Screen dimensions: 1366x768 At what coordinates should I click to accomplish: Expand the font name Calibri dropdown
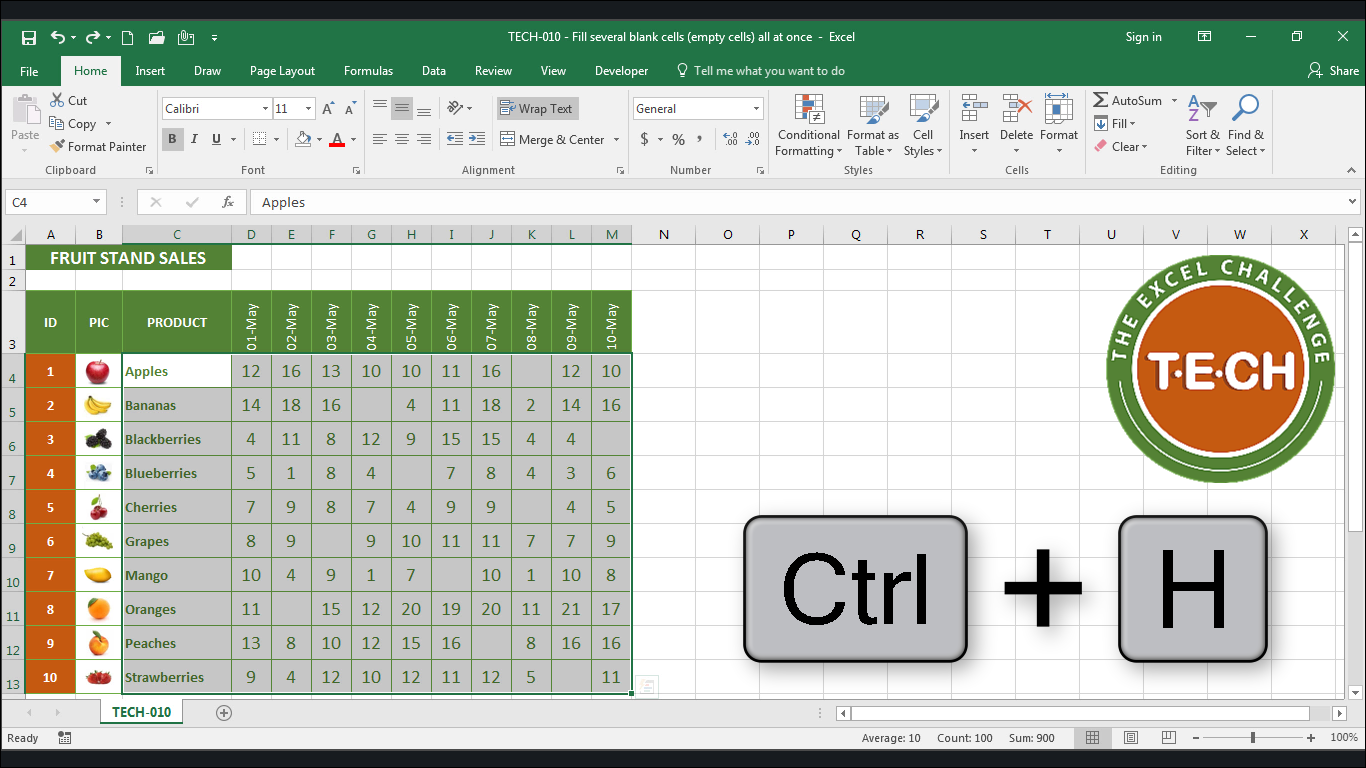265,109
